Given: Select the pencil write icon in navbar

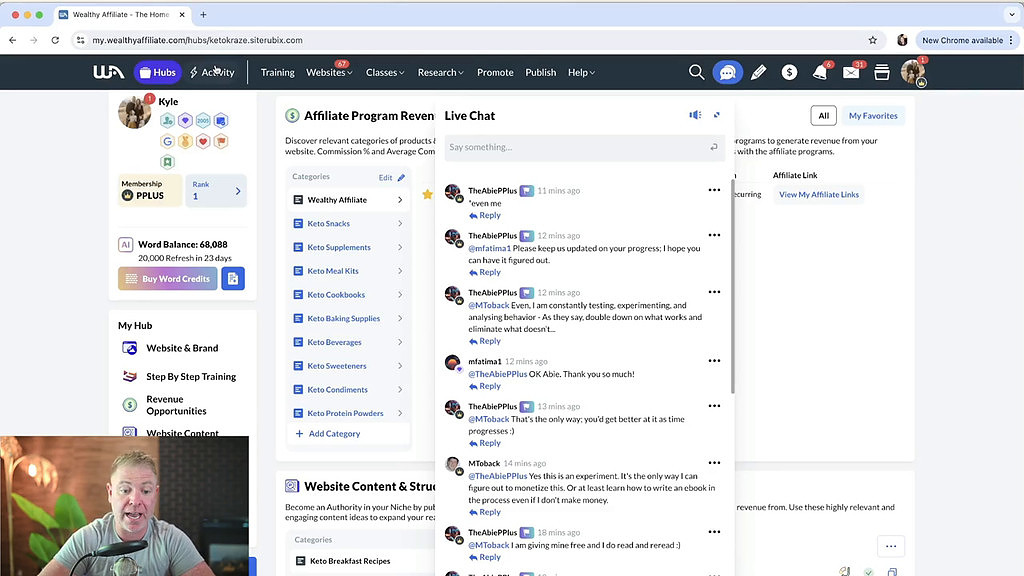Looking at the screenshot, I should (x=758, y=71).
